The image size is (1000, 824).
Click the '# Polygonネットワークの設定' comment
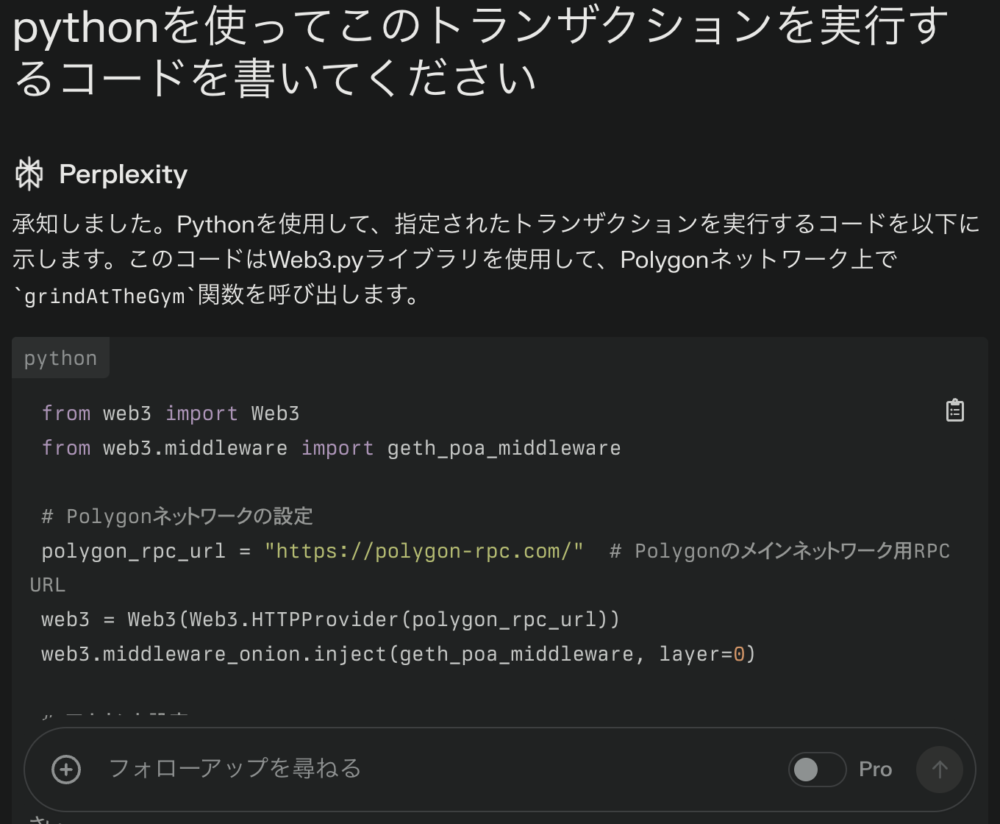tap(177, 516)
